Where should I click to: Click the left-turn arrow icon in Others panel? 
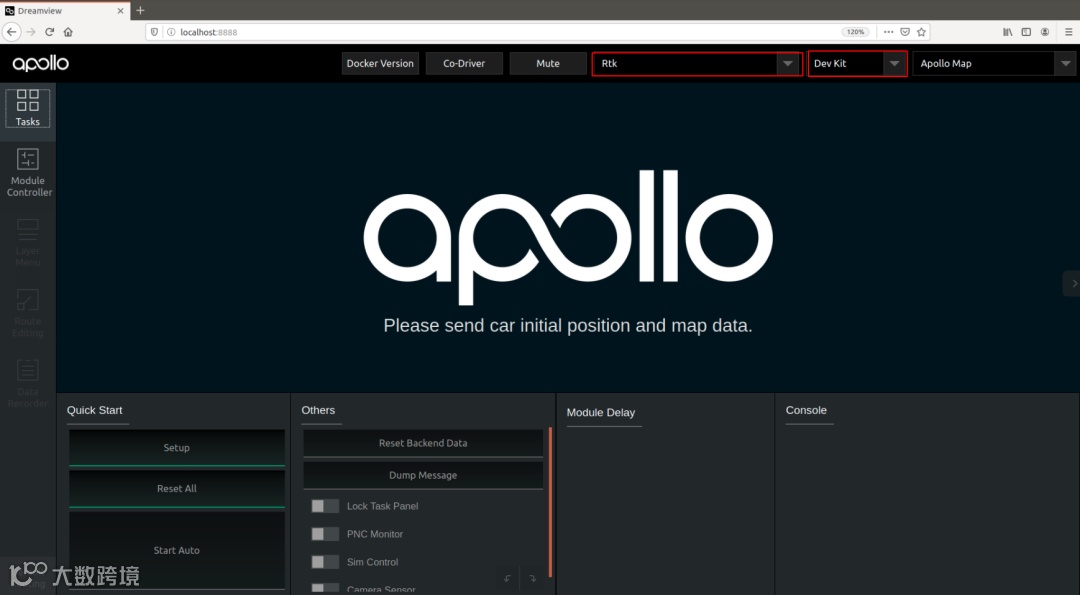point(508,578)
